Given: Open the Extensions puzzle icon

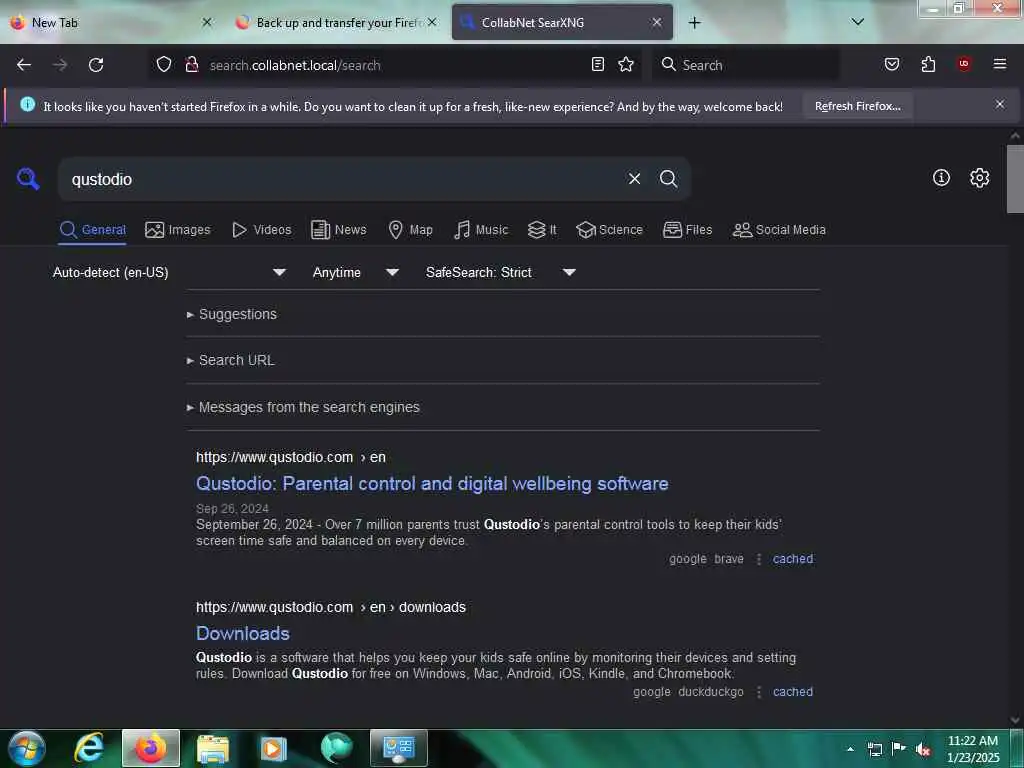Looking at the screenshot, I should 928,64.
